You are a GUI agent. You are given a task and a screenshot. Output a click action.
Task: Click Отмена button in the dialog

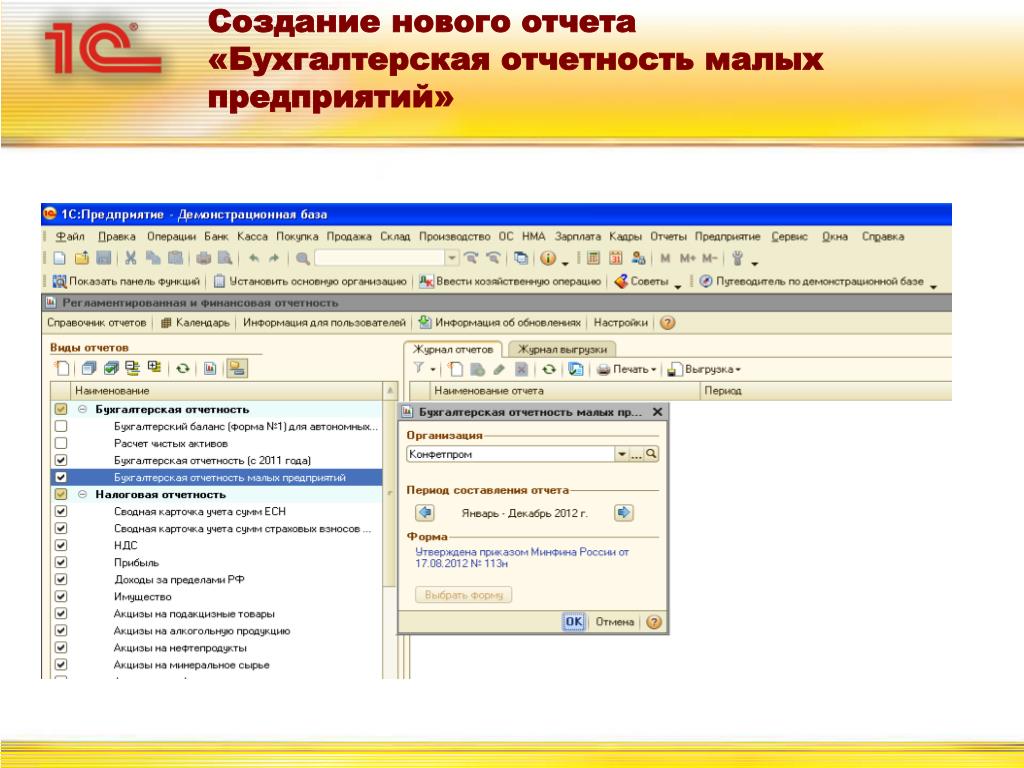pos(615,622)
